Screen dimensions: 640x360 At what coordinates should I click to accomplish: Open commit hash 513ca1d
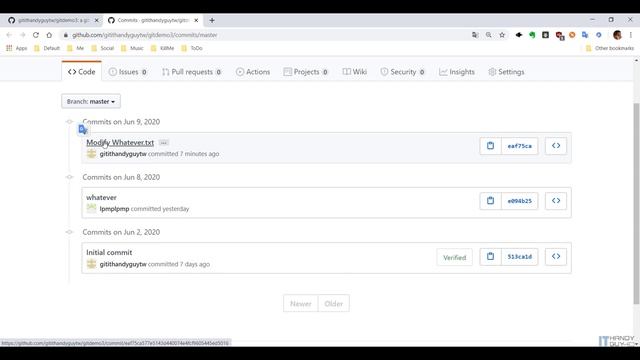[x=520, y=257]
